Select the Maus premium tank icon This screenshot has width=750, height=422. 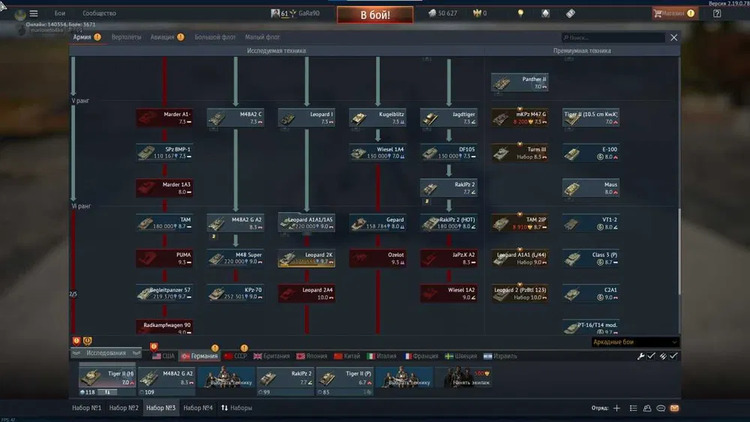[x=590, y=187]
